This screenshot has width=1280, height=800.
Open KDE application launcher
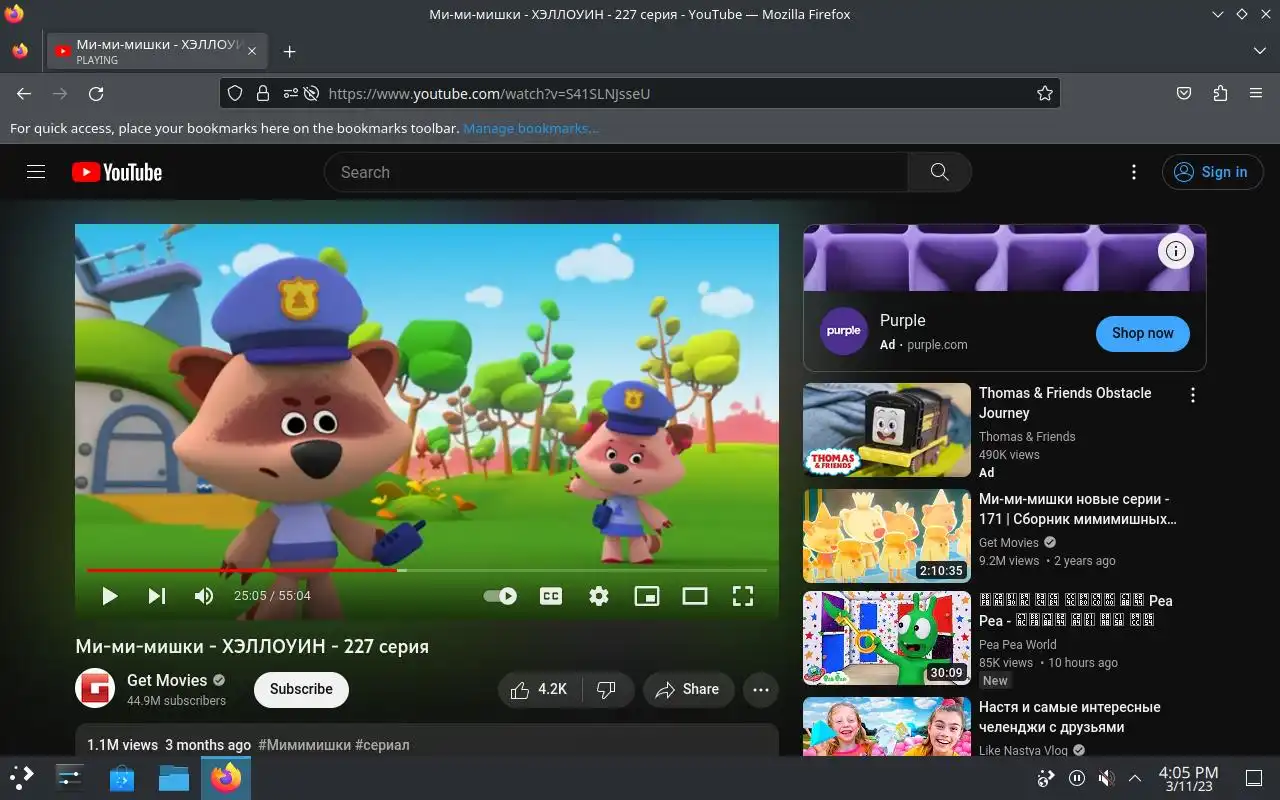(21, 777)
